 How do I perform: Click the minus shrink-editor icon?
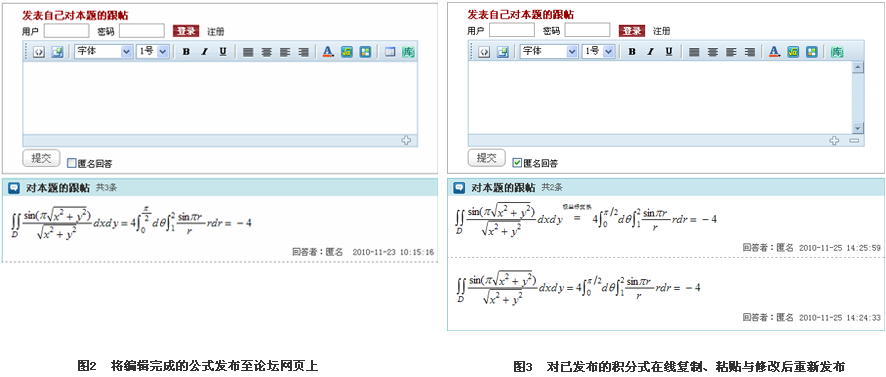coord(854,140)
